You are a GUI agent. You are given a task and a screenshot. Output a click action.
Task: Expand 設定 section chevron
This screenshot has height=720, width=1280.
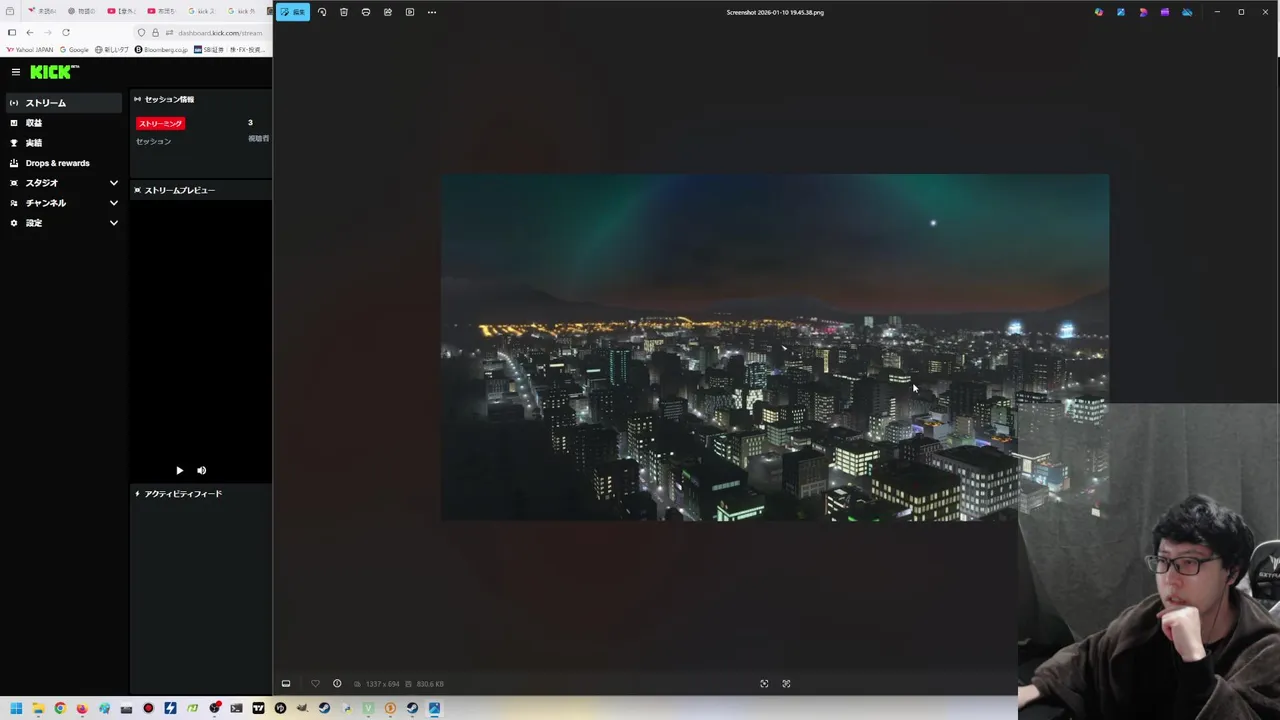(114, 223)
